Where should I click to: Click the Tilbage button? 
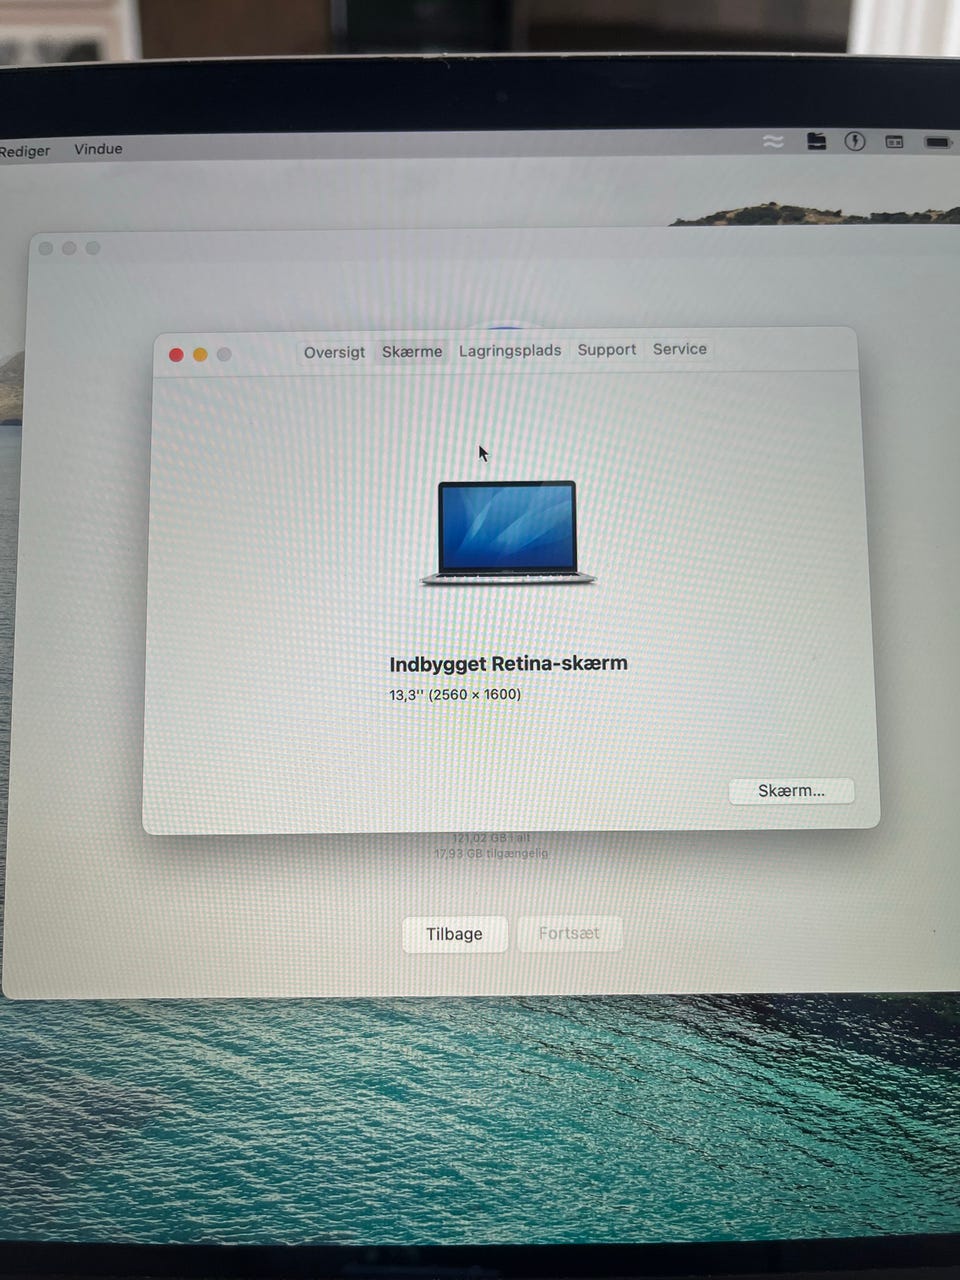tap(454, 934)
